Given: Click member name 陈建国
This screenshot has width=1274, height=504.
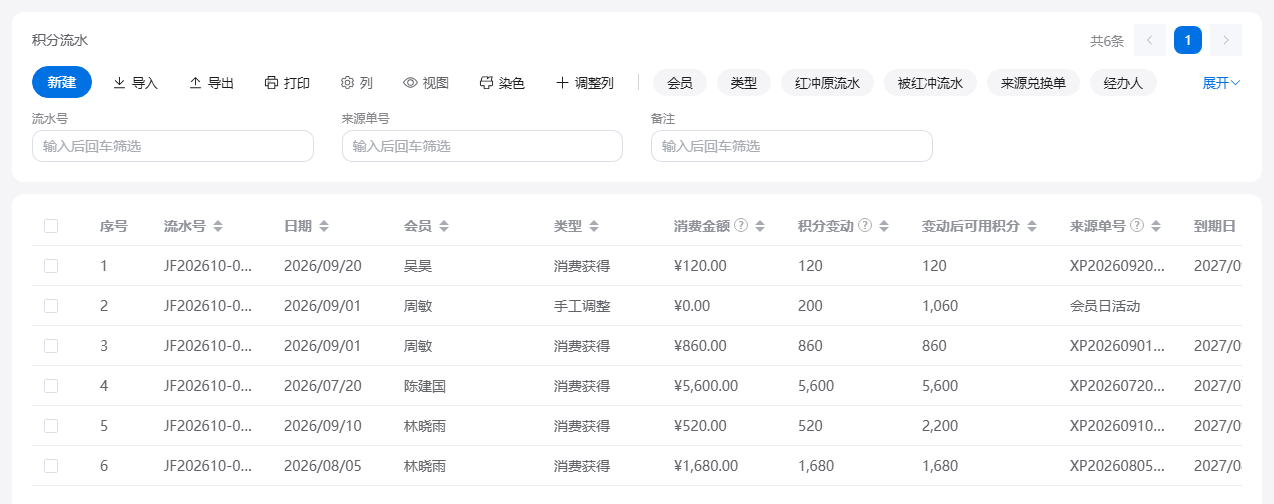Looking at the screenshot, I should click(x=425, y=386).
